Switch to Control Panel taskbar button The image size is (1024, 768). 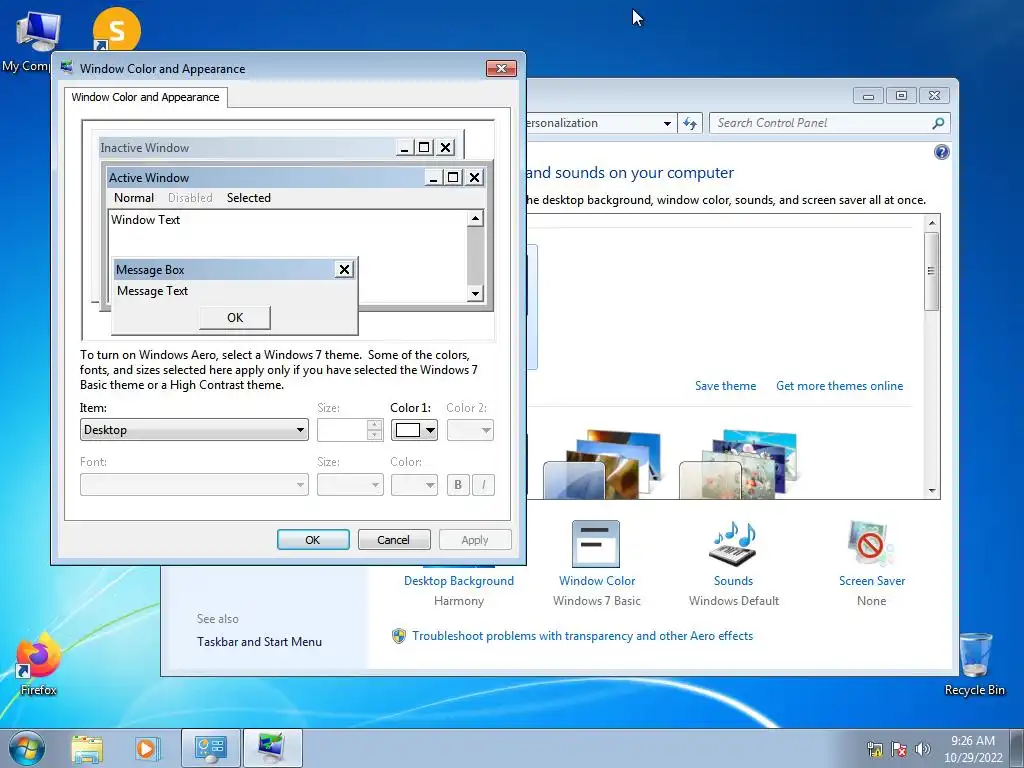(x=210, y=748)
